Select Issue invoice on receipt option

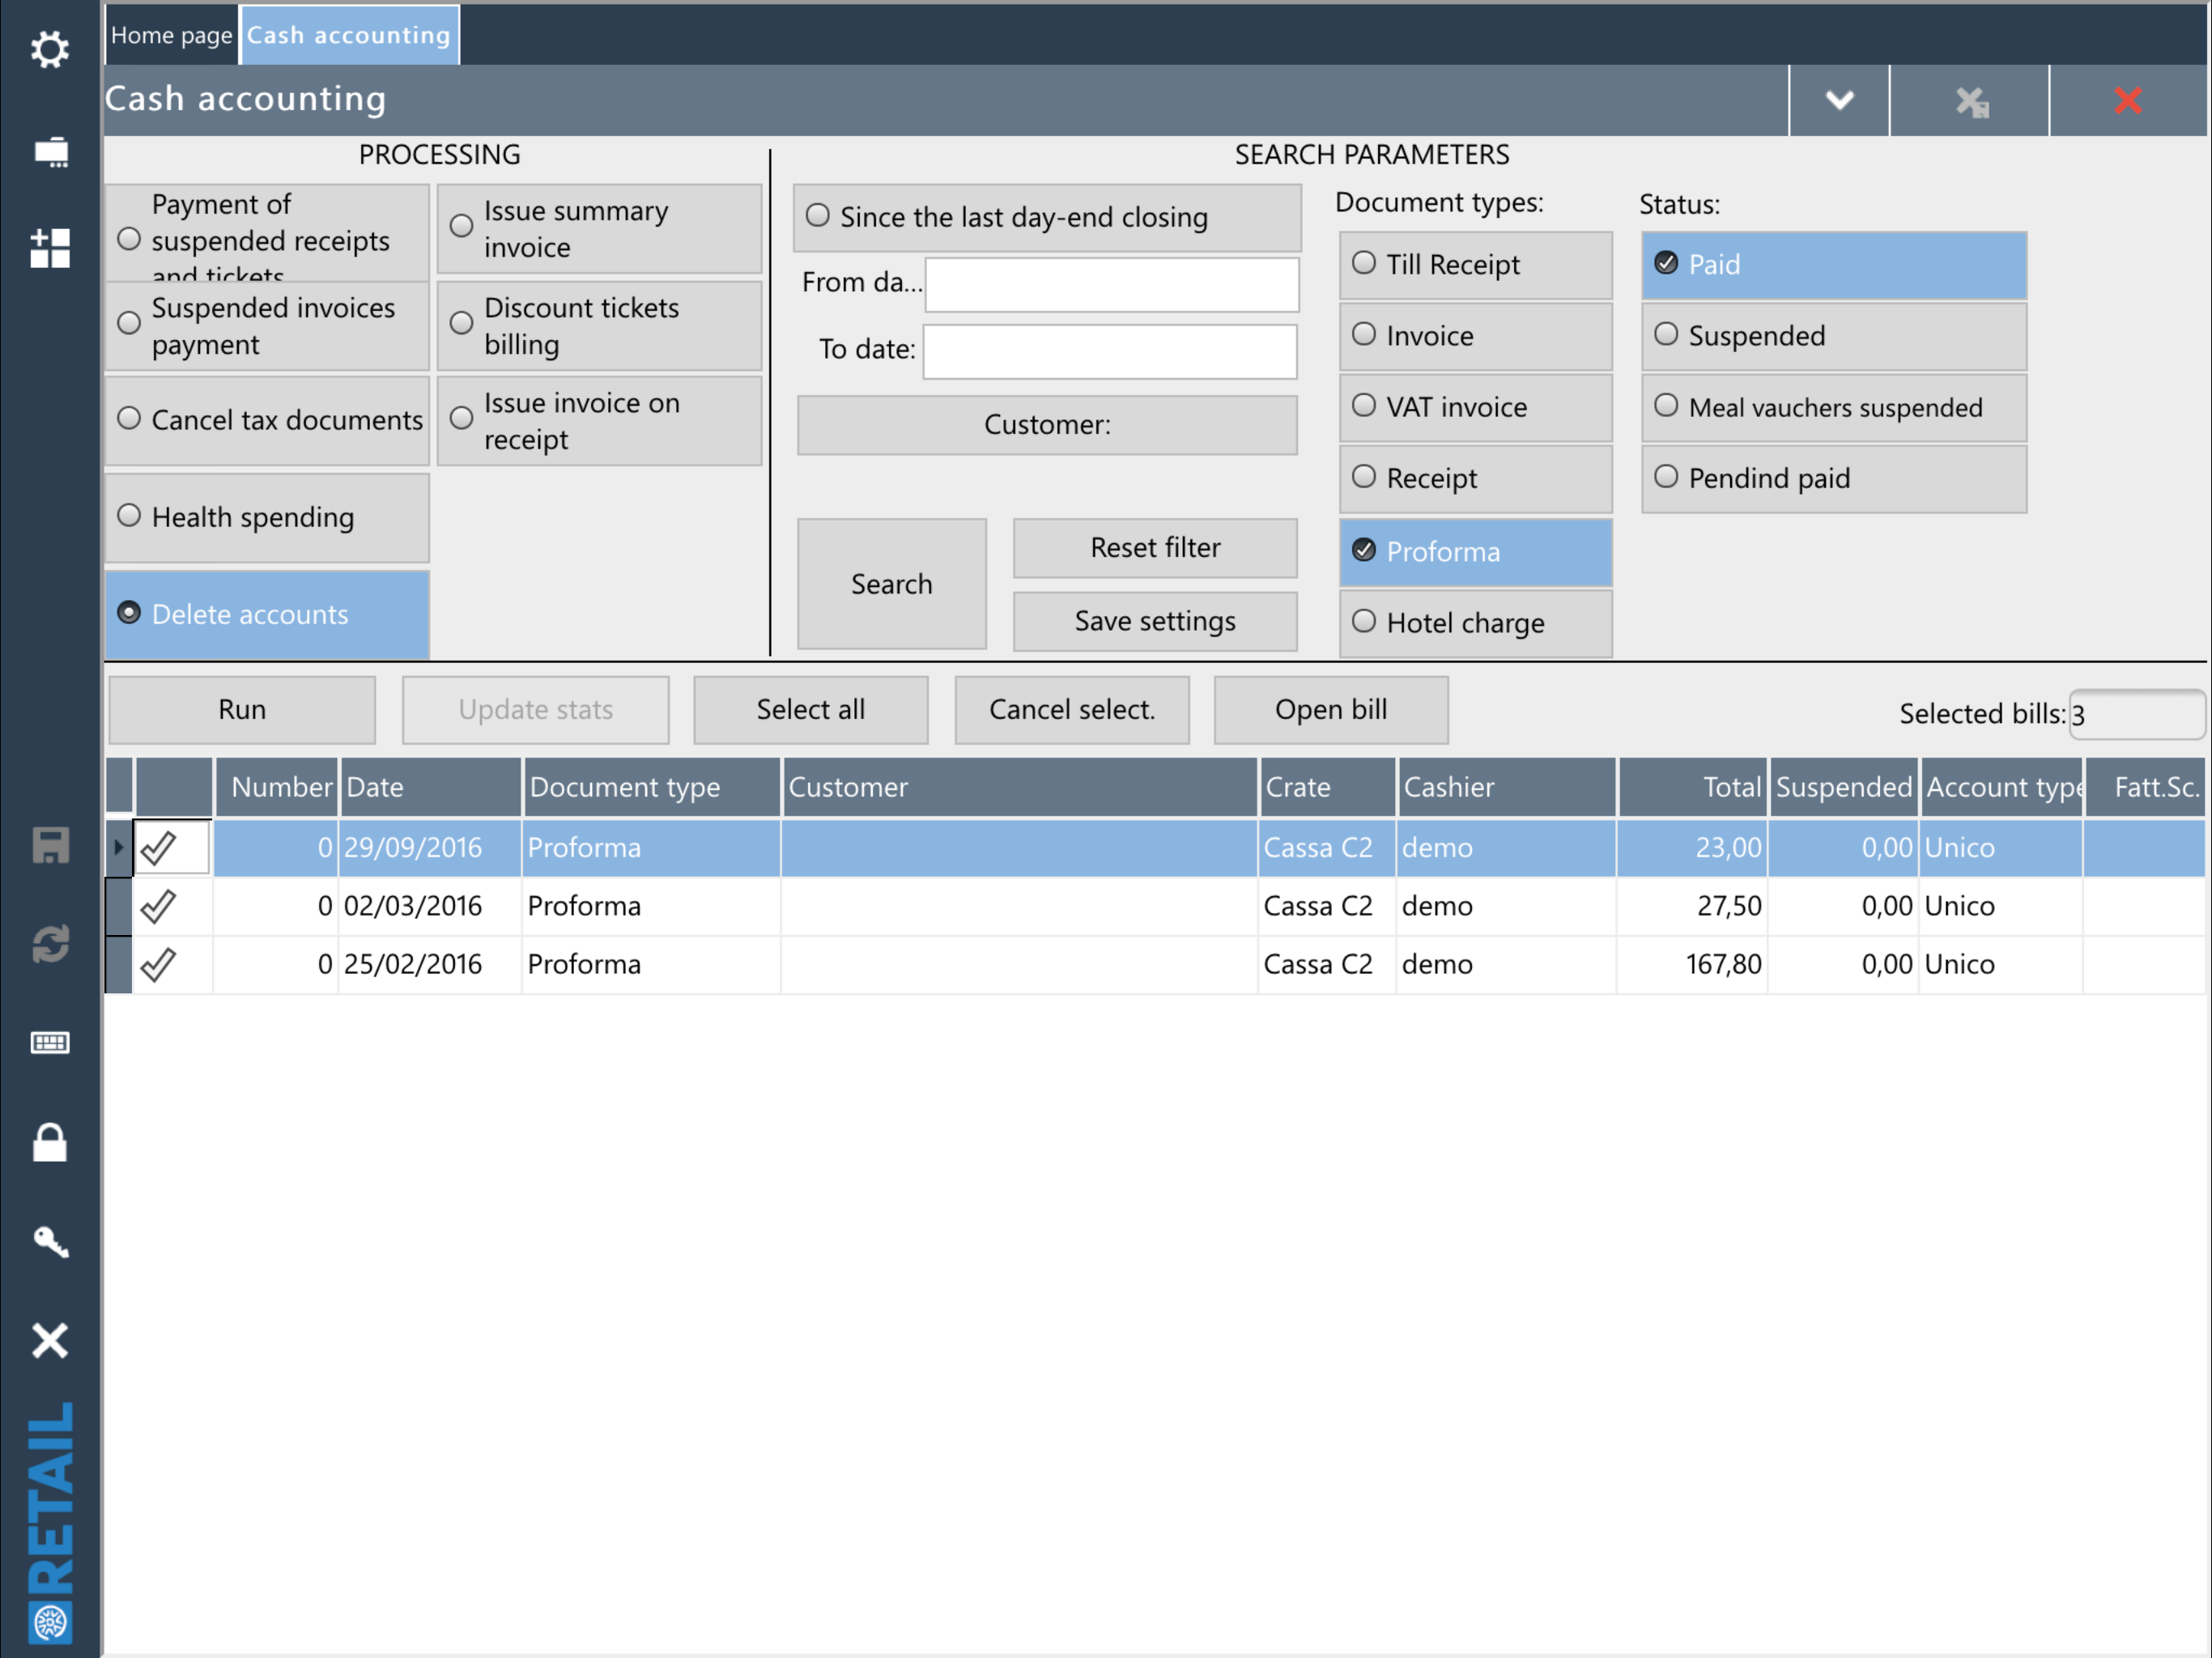click(600, 421)
